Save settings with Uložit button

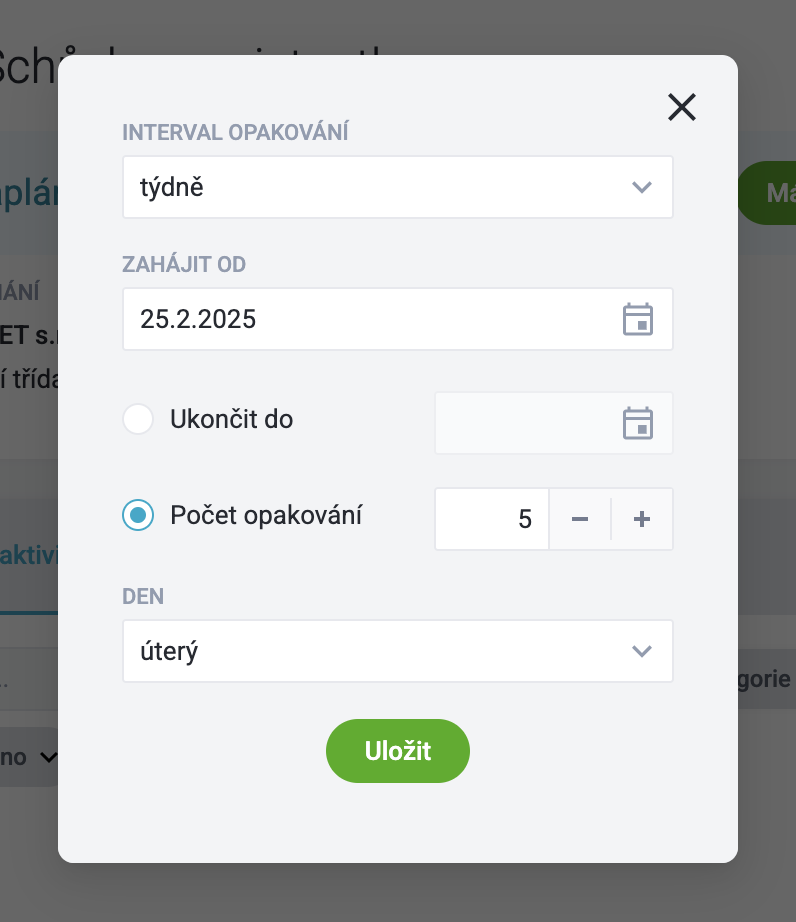point(398,751)
